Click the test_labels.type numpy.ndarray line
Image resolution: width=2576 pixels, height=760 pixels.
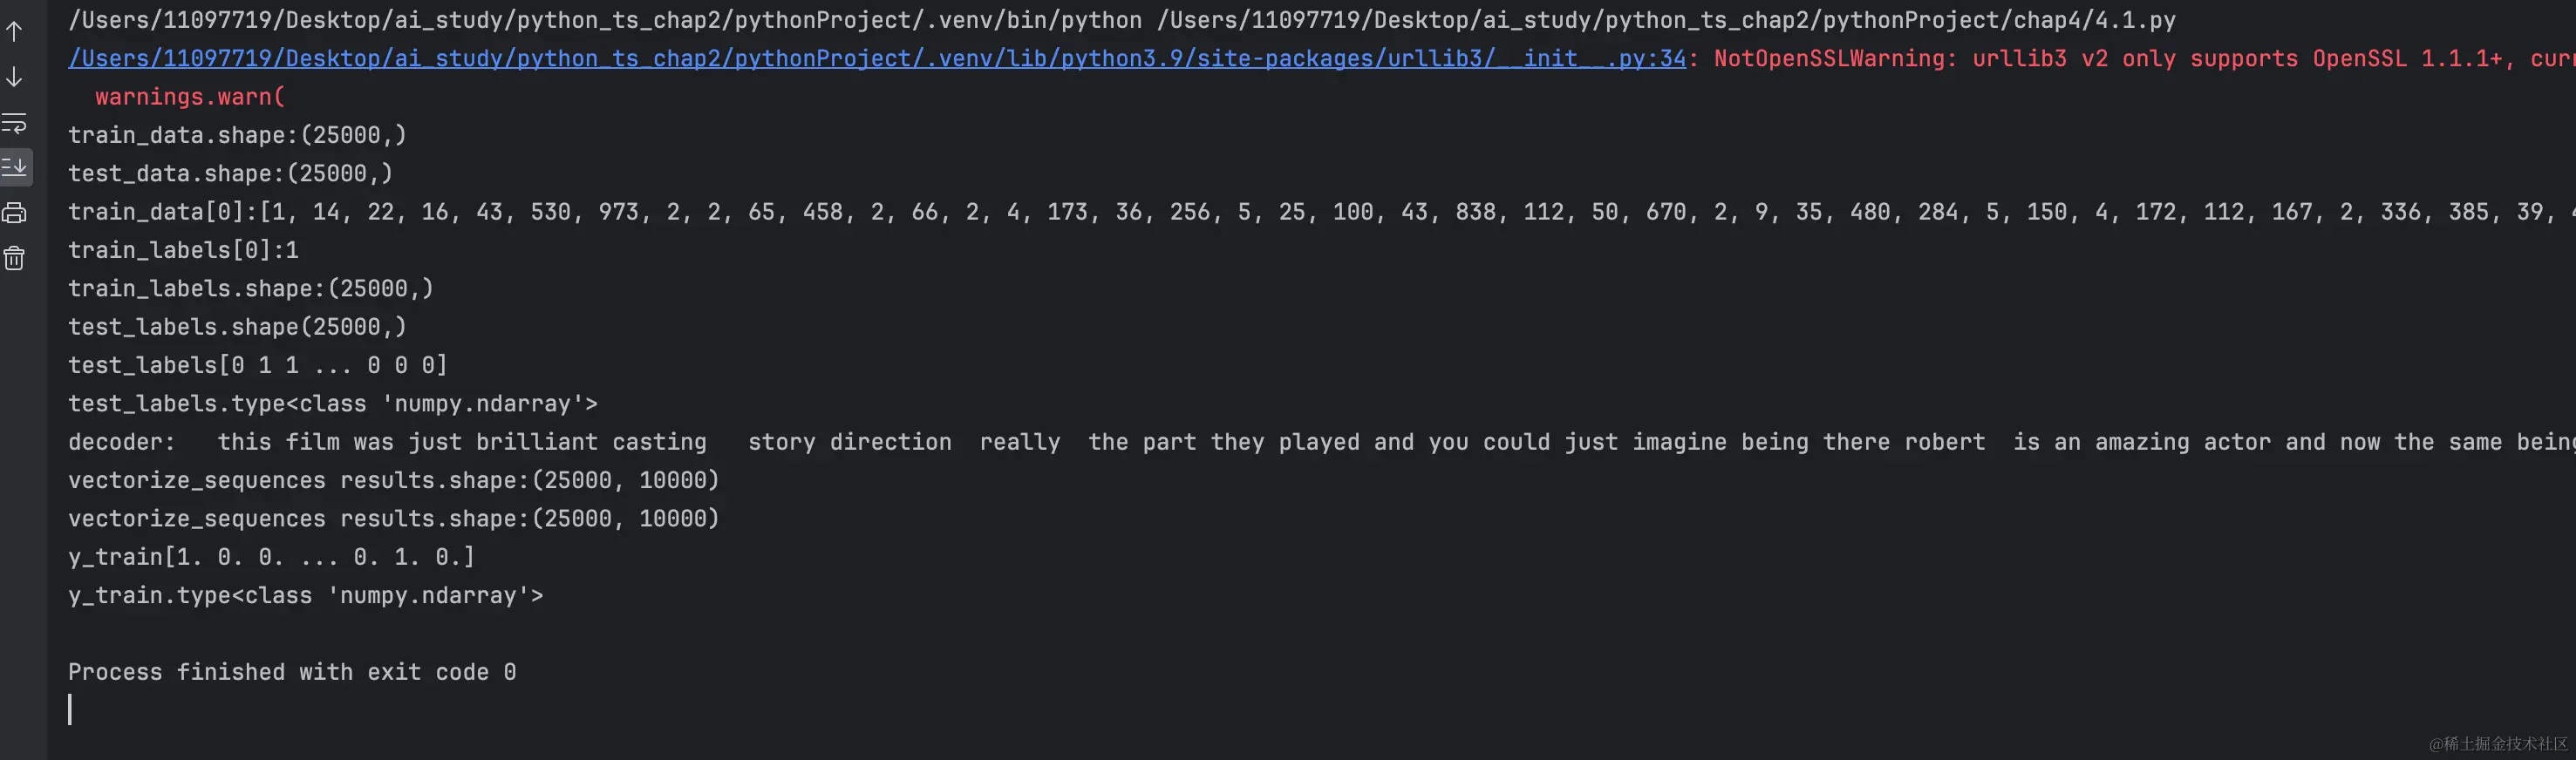(x=332, y=404)
